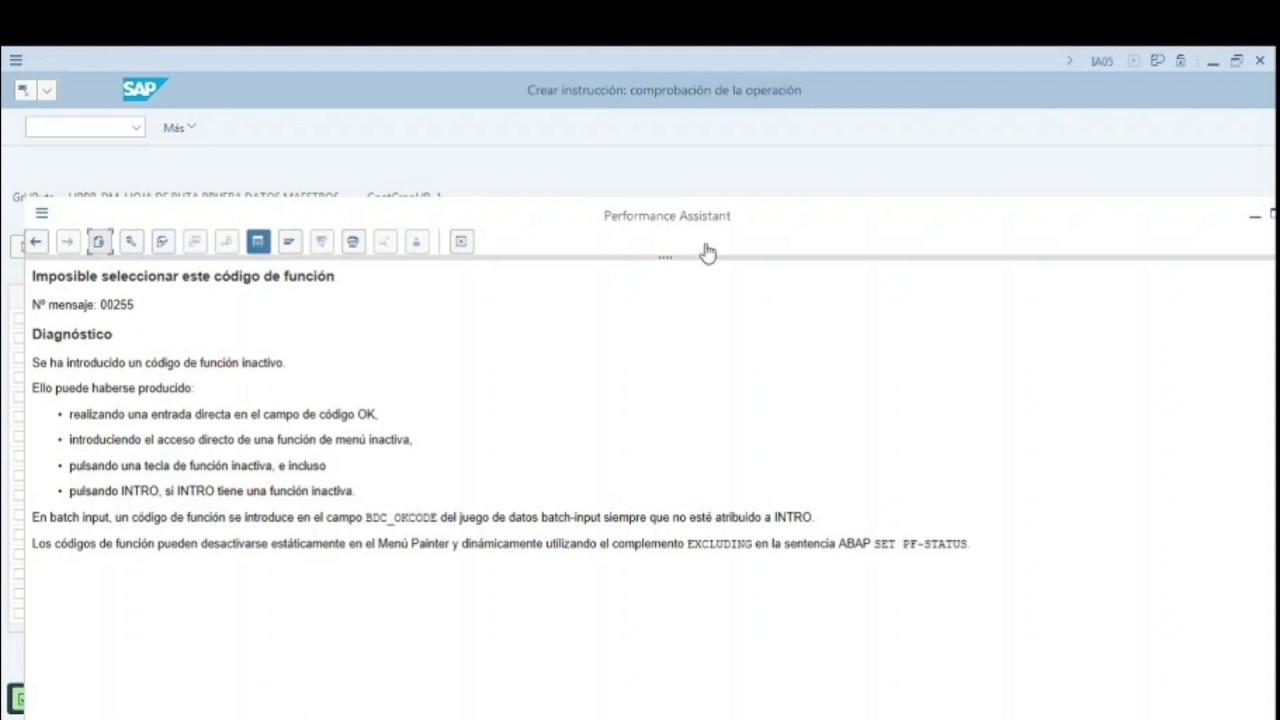Click the IA05 transaction code label
Viewport: 1280px width, 720px height.
tap(1102, 62)
